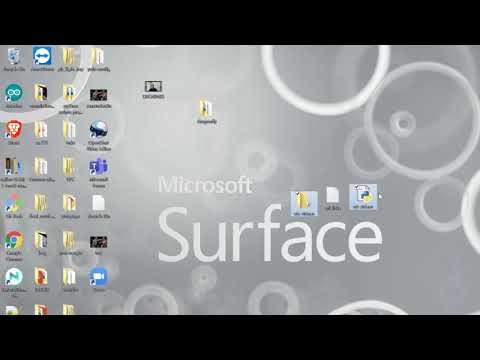Launch the Brave browser shortcut
The image size is (480, 360).
click(14, 132)
